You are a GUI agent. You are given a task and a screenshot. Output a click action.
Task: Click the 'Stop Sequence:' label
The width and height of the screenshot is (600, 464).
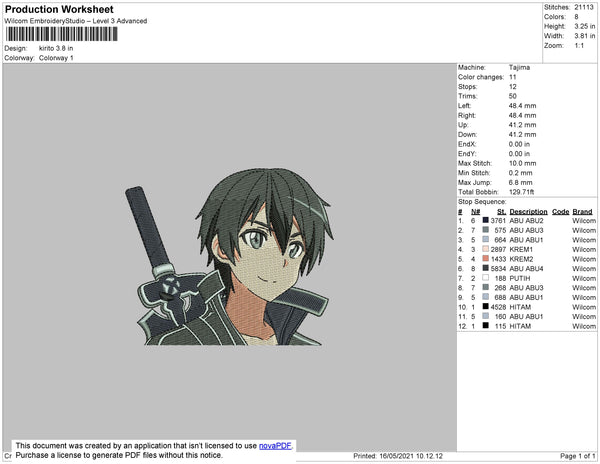tap(482, 202)
